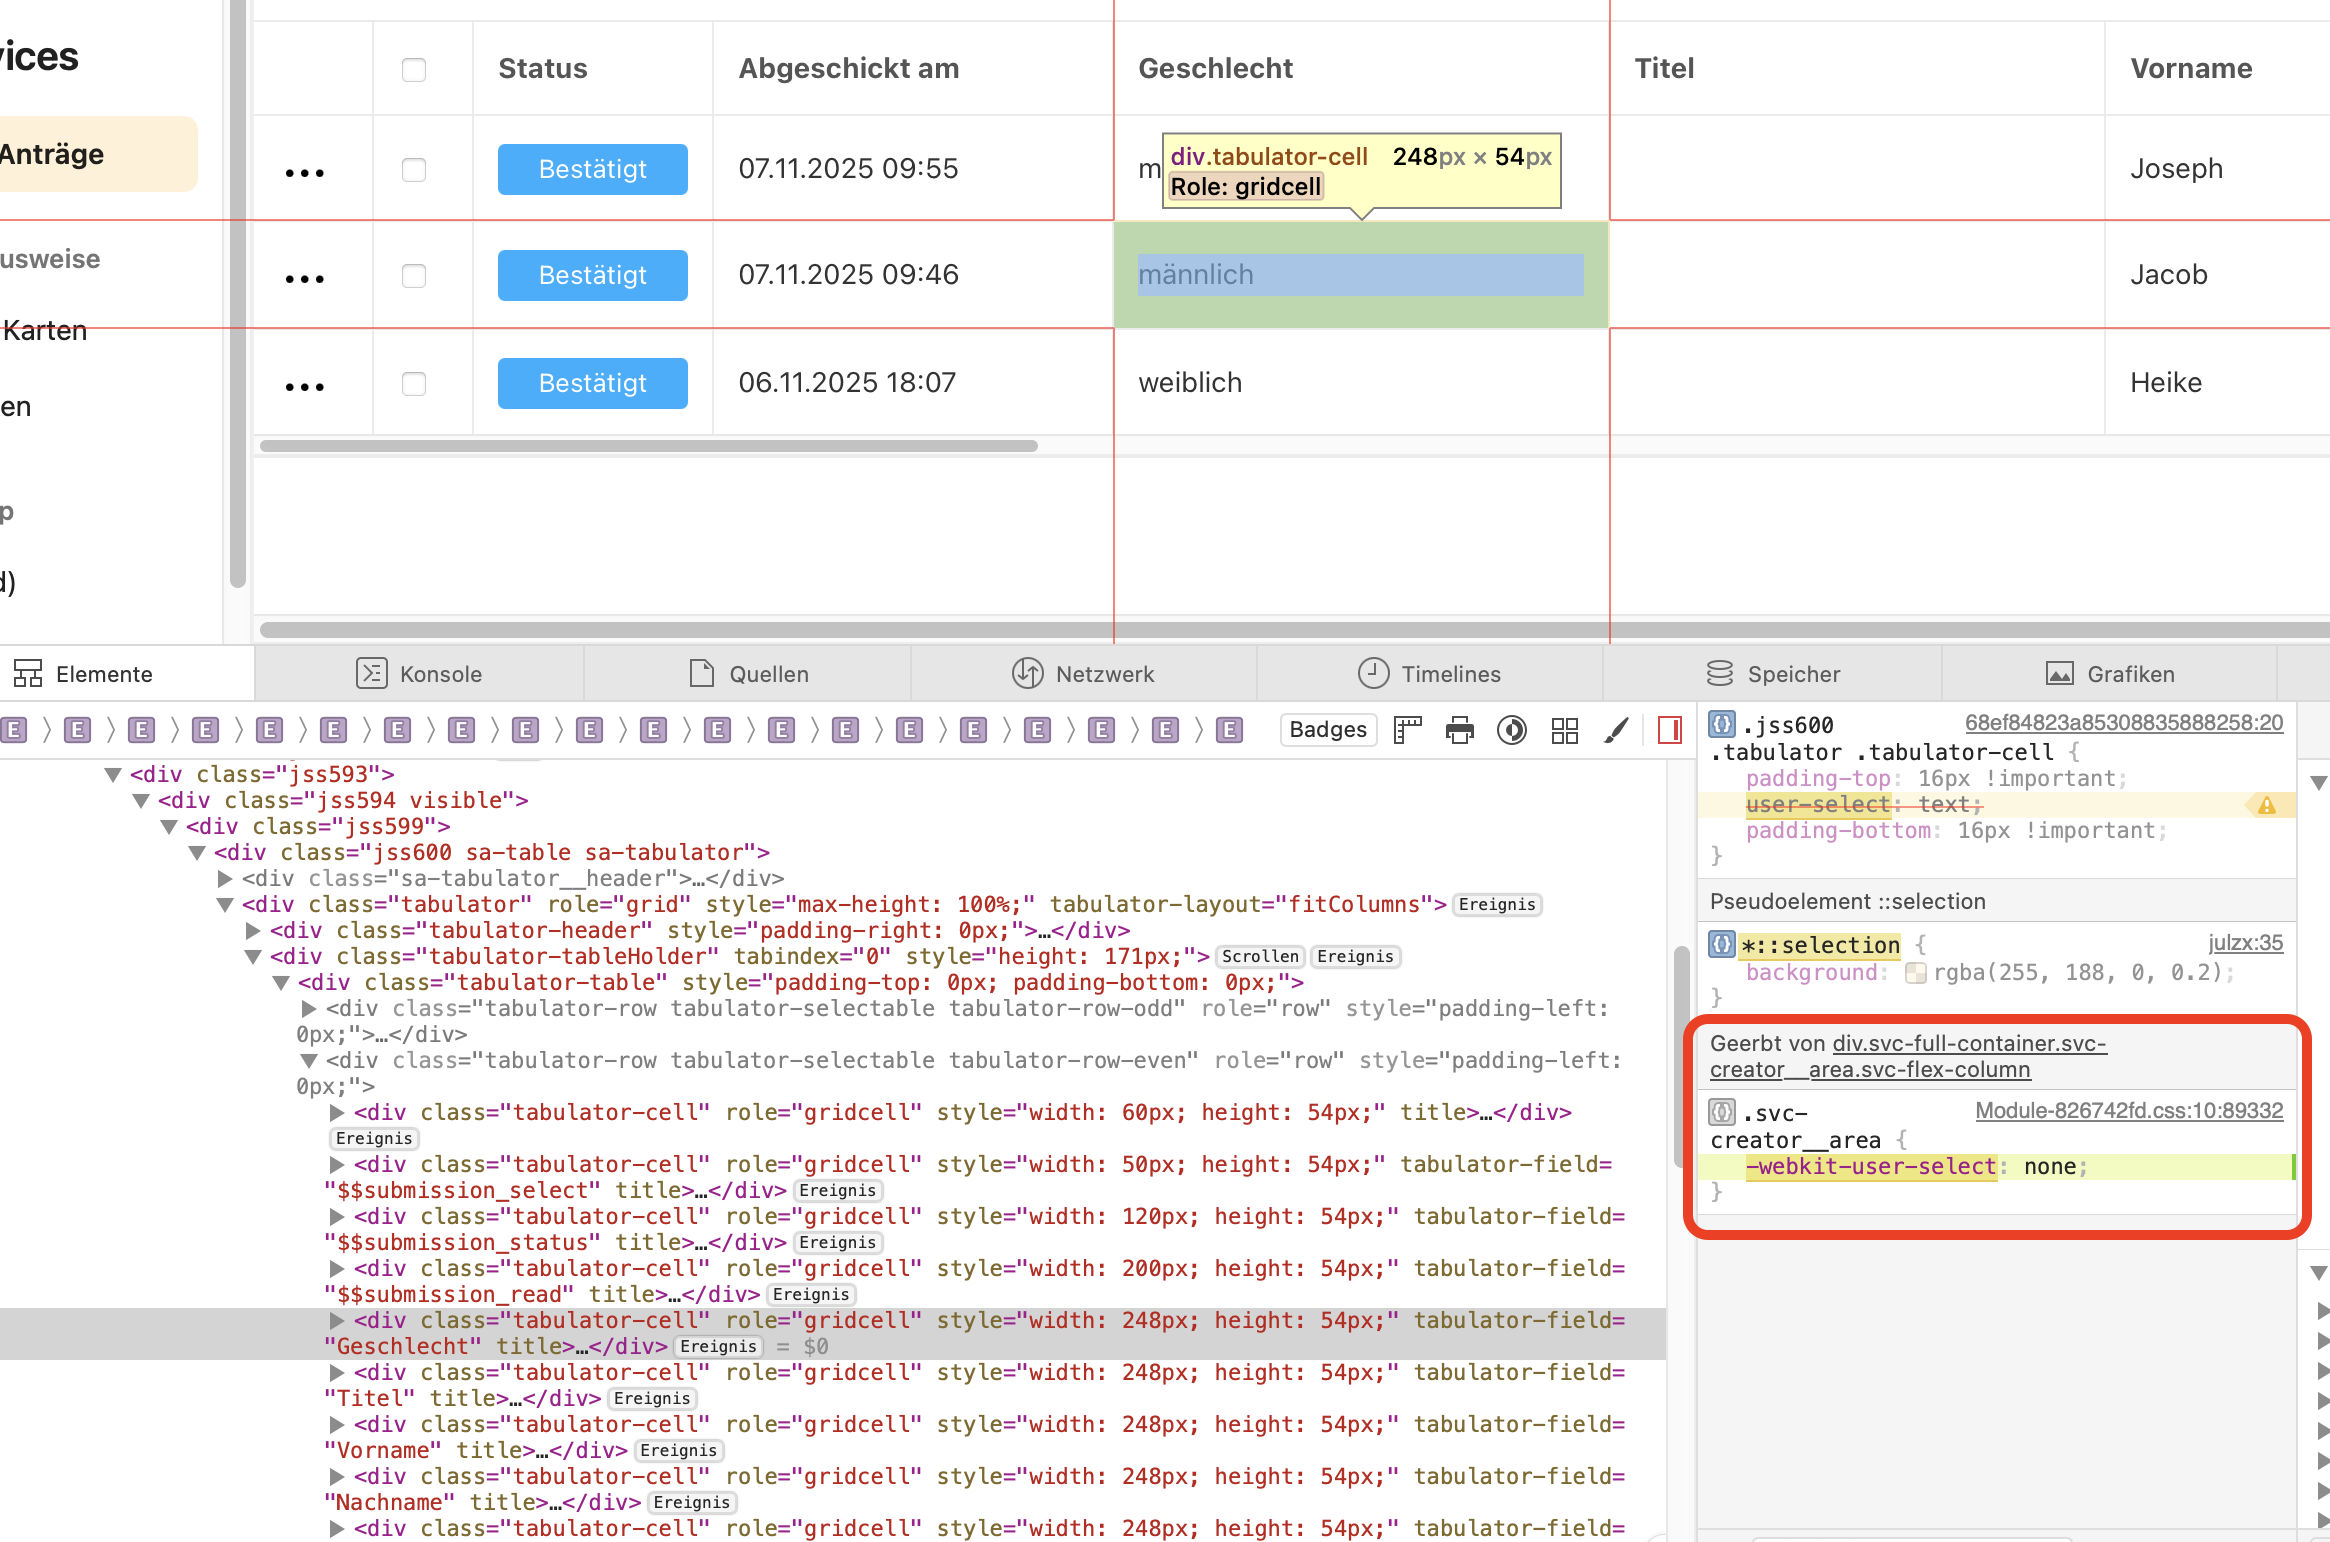Tick the checkbox in Heike's row

pyautogui.click(x=414, y=383)
